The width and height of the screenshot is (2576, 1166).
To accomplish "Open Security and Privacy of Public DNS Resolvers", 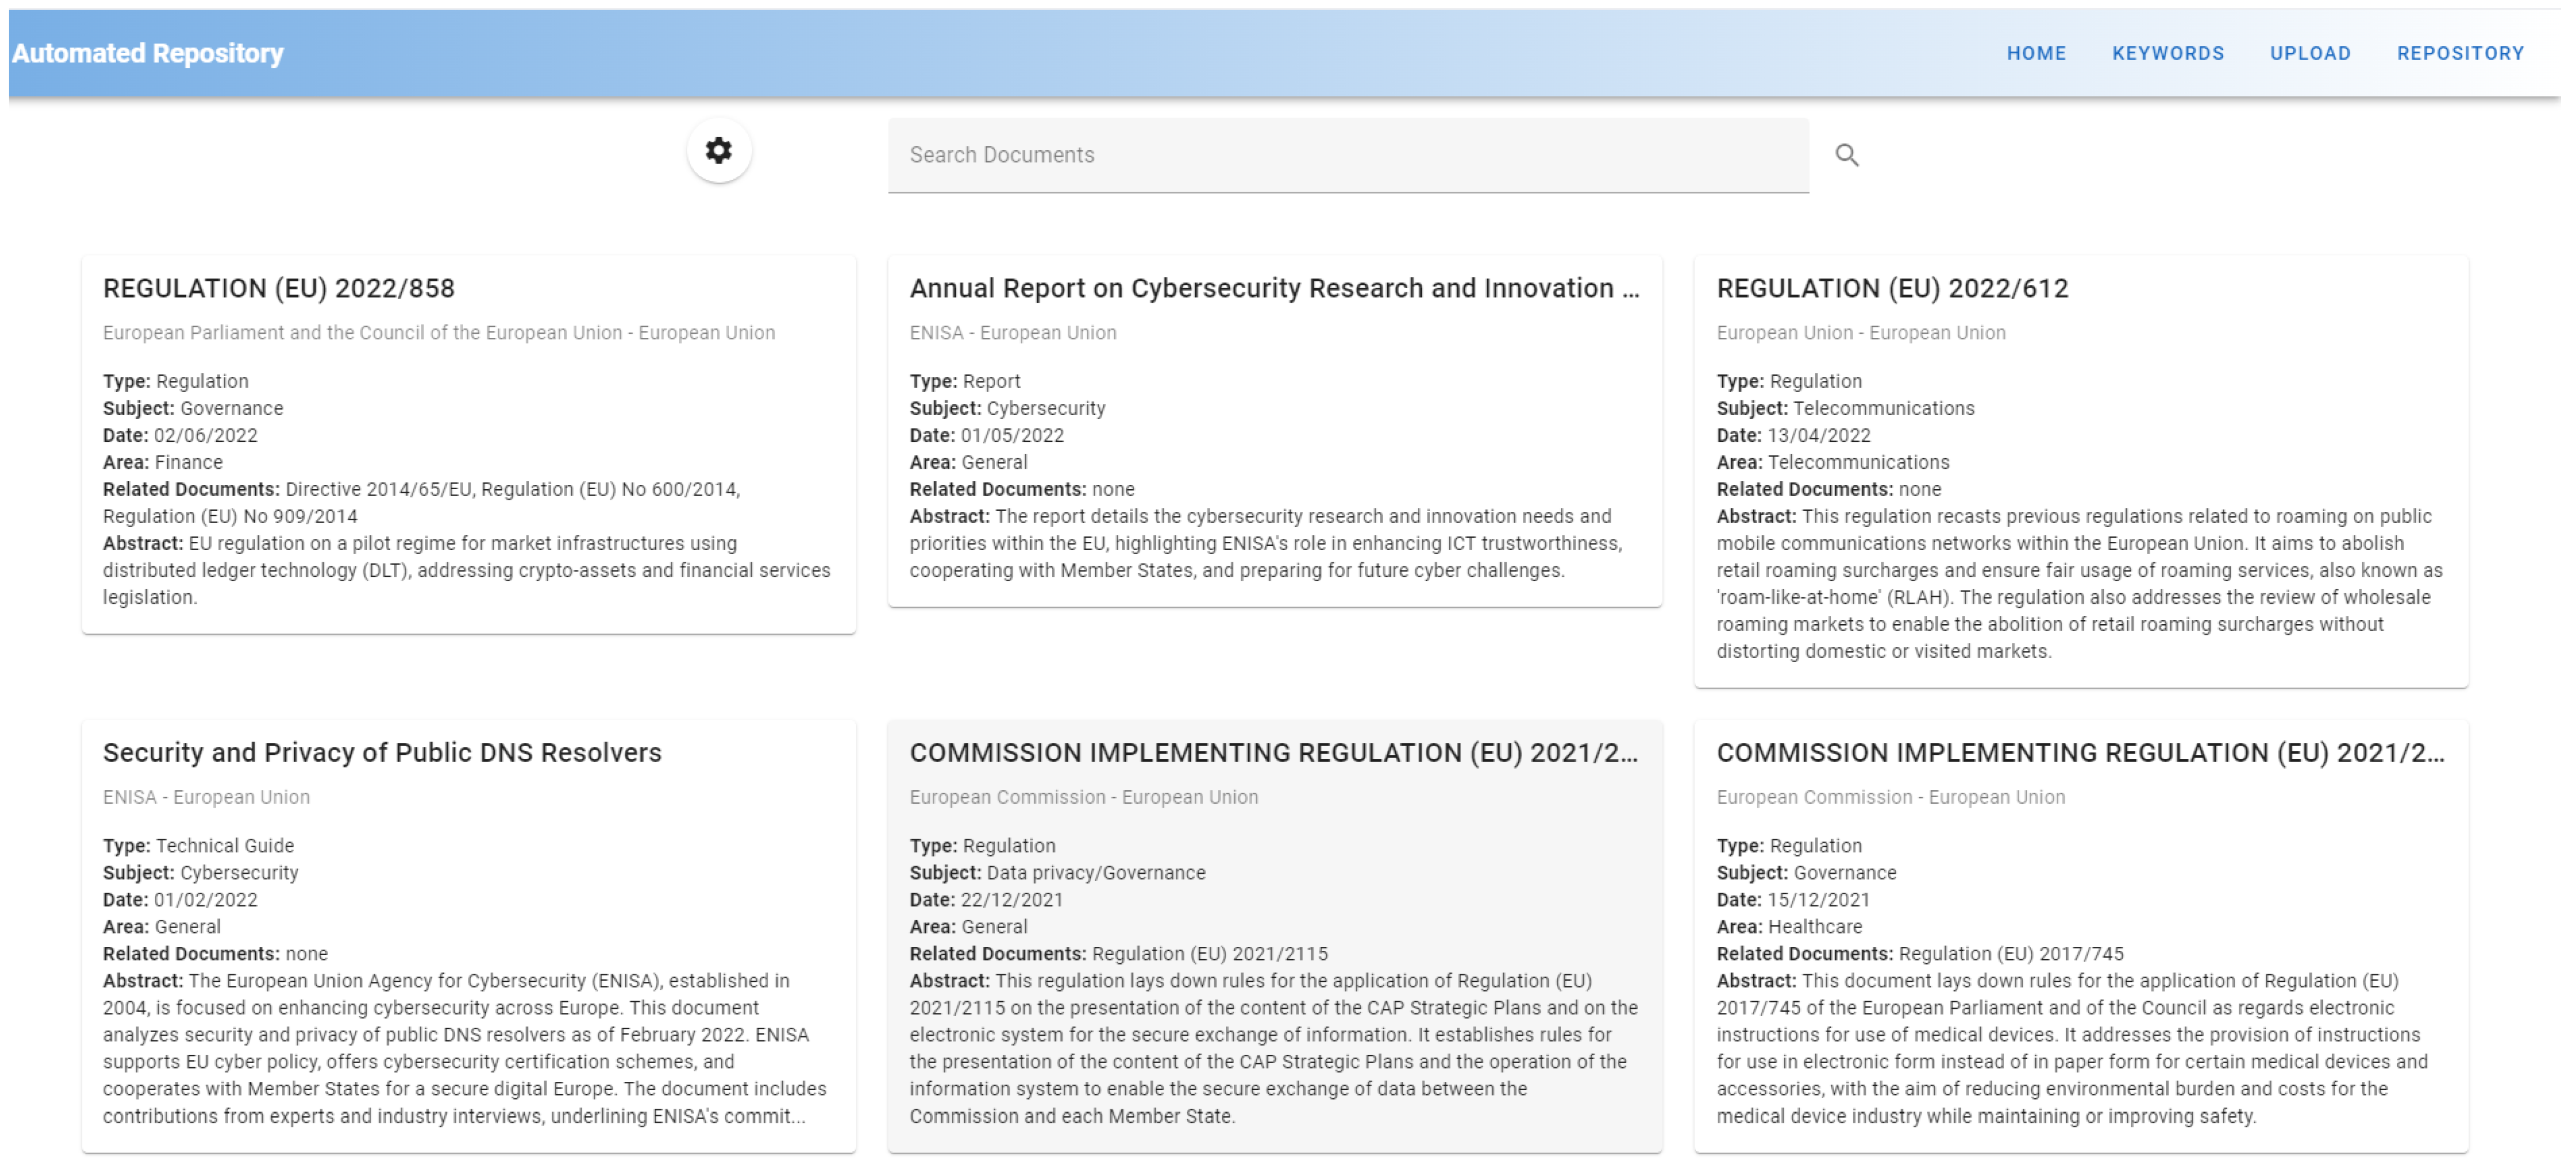I will [382, 752].
